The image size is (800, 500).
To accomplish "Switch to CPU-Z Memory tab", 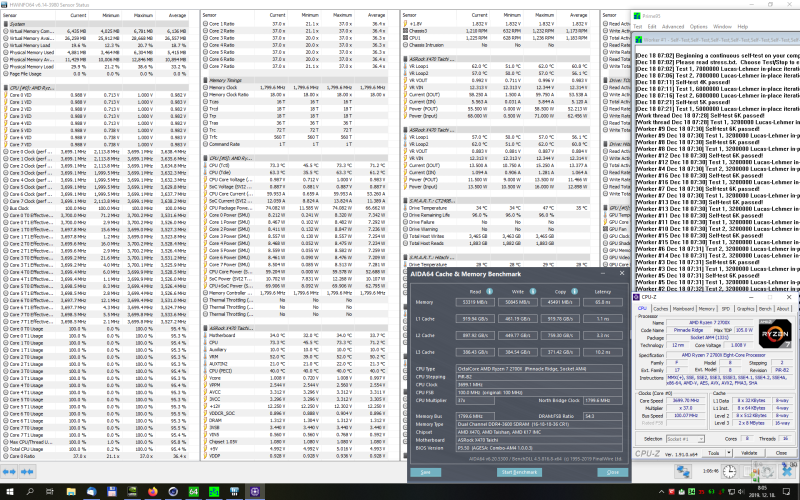I will 707,309.
